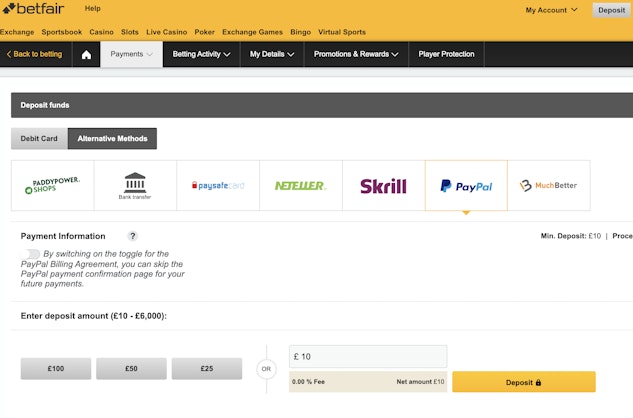Choose the £50 quick amount button
633x418 pixels.
click(x=131, y=369)
